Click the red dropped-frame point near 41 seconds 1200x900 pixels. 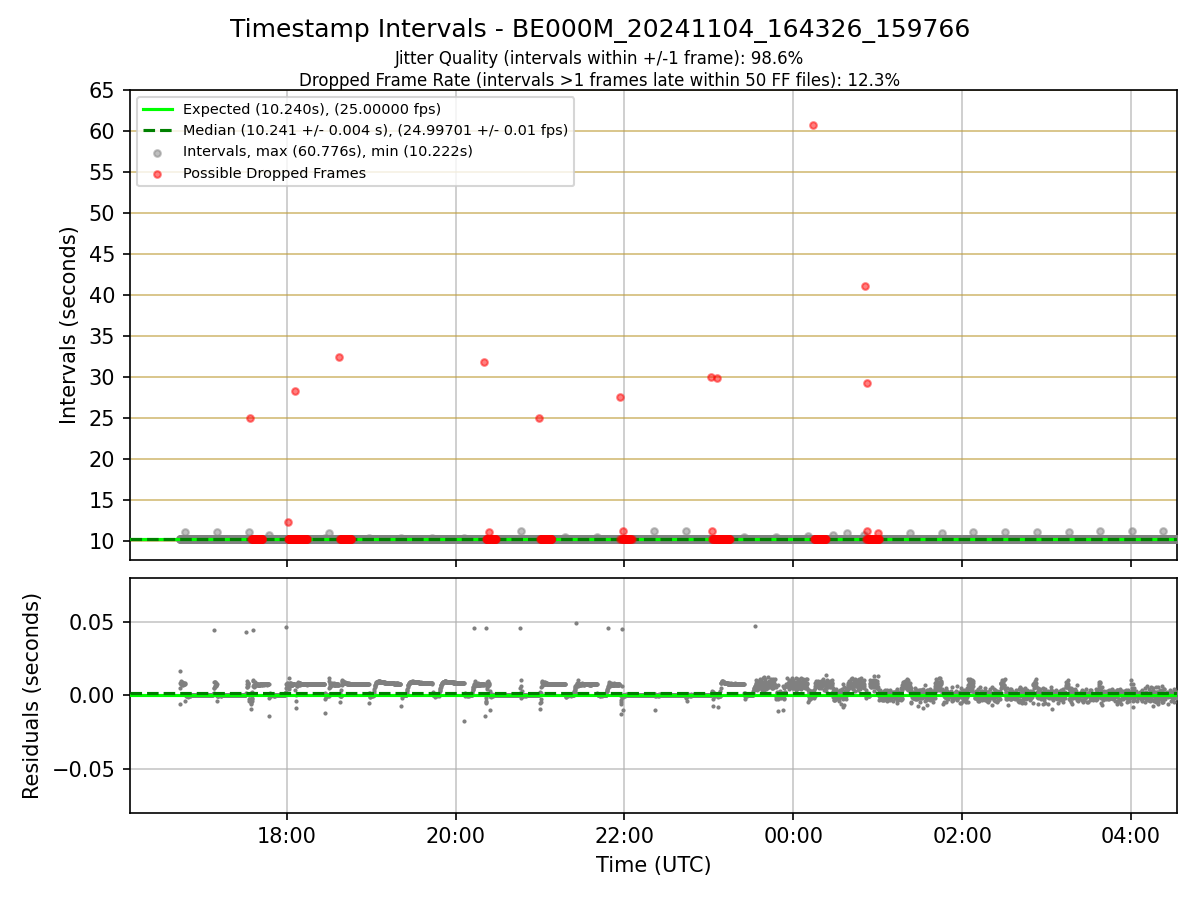pos(865,286)
